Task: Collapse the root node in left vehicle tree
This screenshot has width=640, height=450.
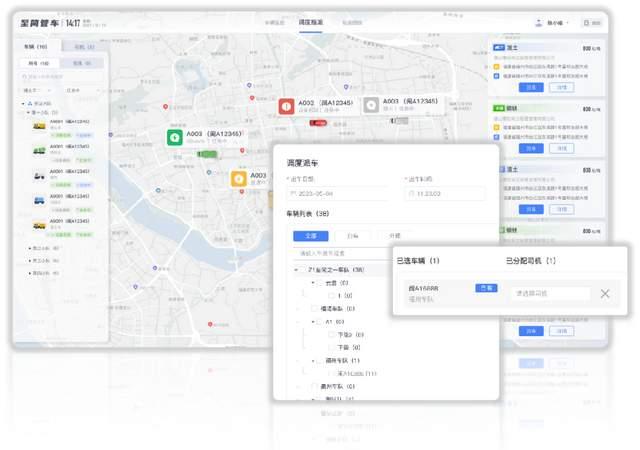Action: coord(23,104)
